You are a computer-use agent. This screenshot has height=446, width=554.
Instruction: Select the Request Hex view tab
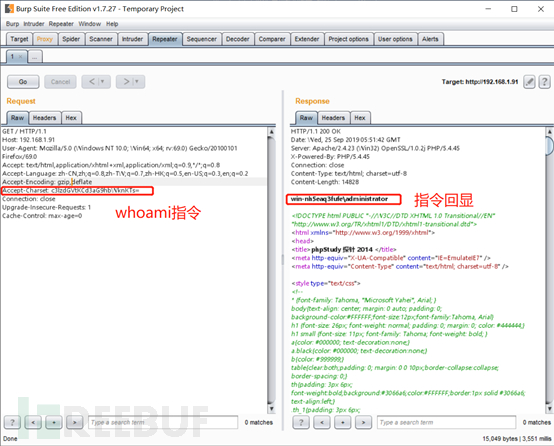71,118
